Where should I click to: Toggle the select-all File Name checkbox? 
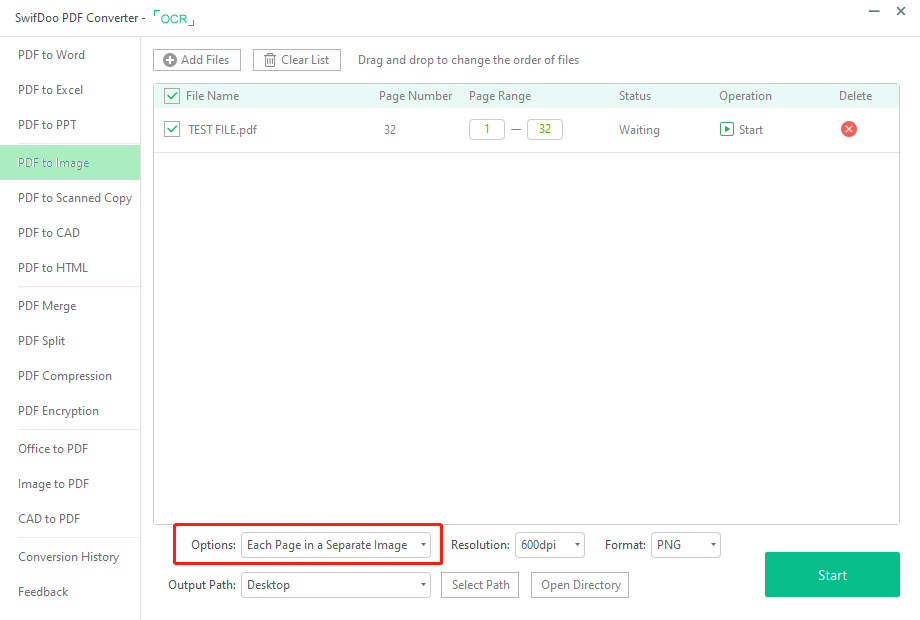point(172,96)
